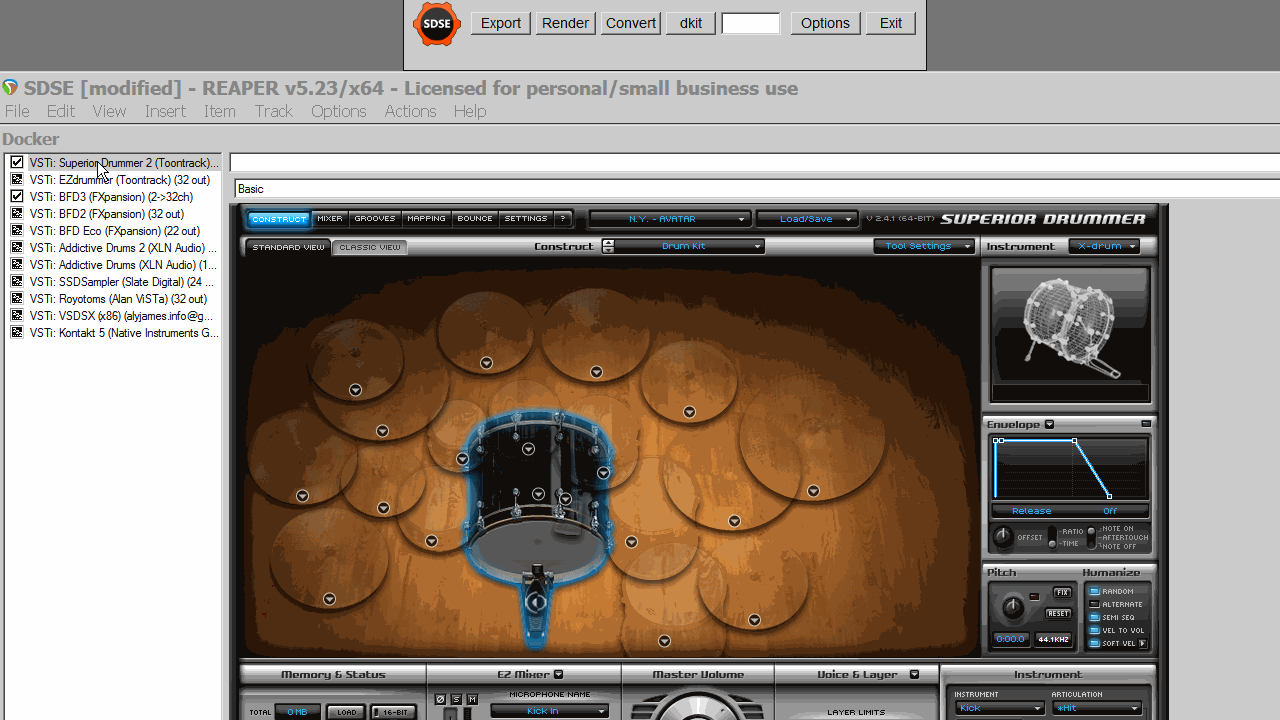This screenshot has width=1280, height=720.
Task: Select Standard View
Action: 288,247
